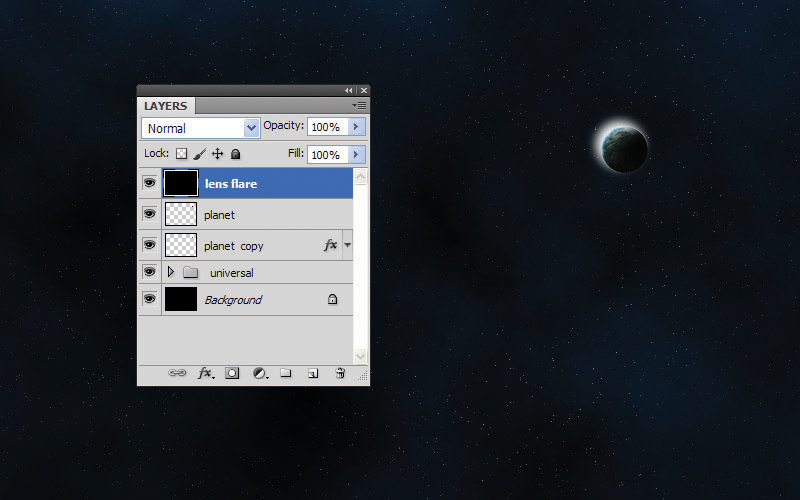Delete layer with the trash icon
Image resolution: width=800 pixels, height=500 pixels.
pyautogui.click(x=340, y=373)
